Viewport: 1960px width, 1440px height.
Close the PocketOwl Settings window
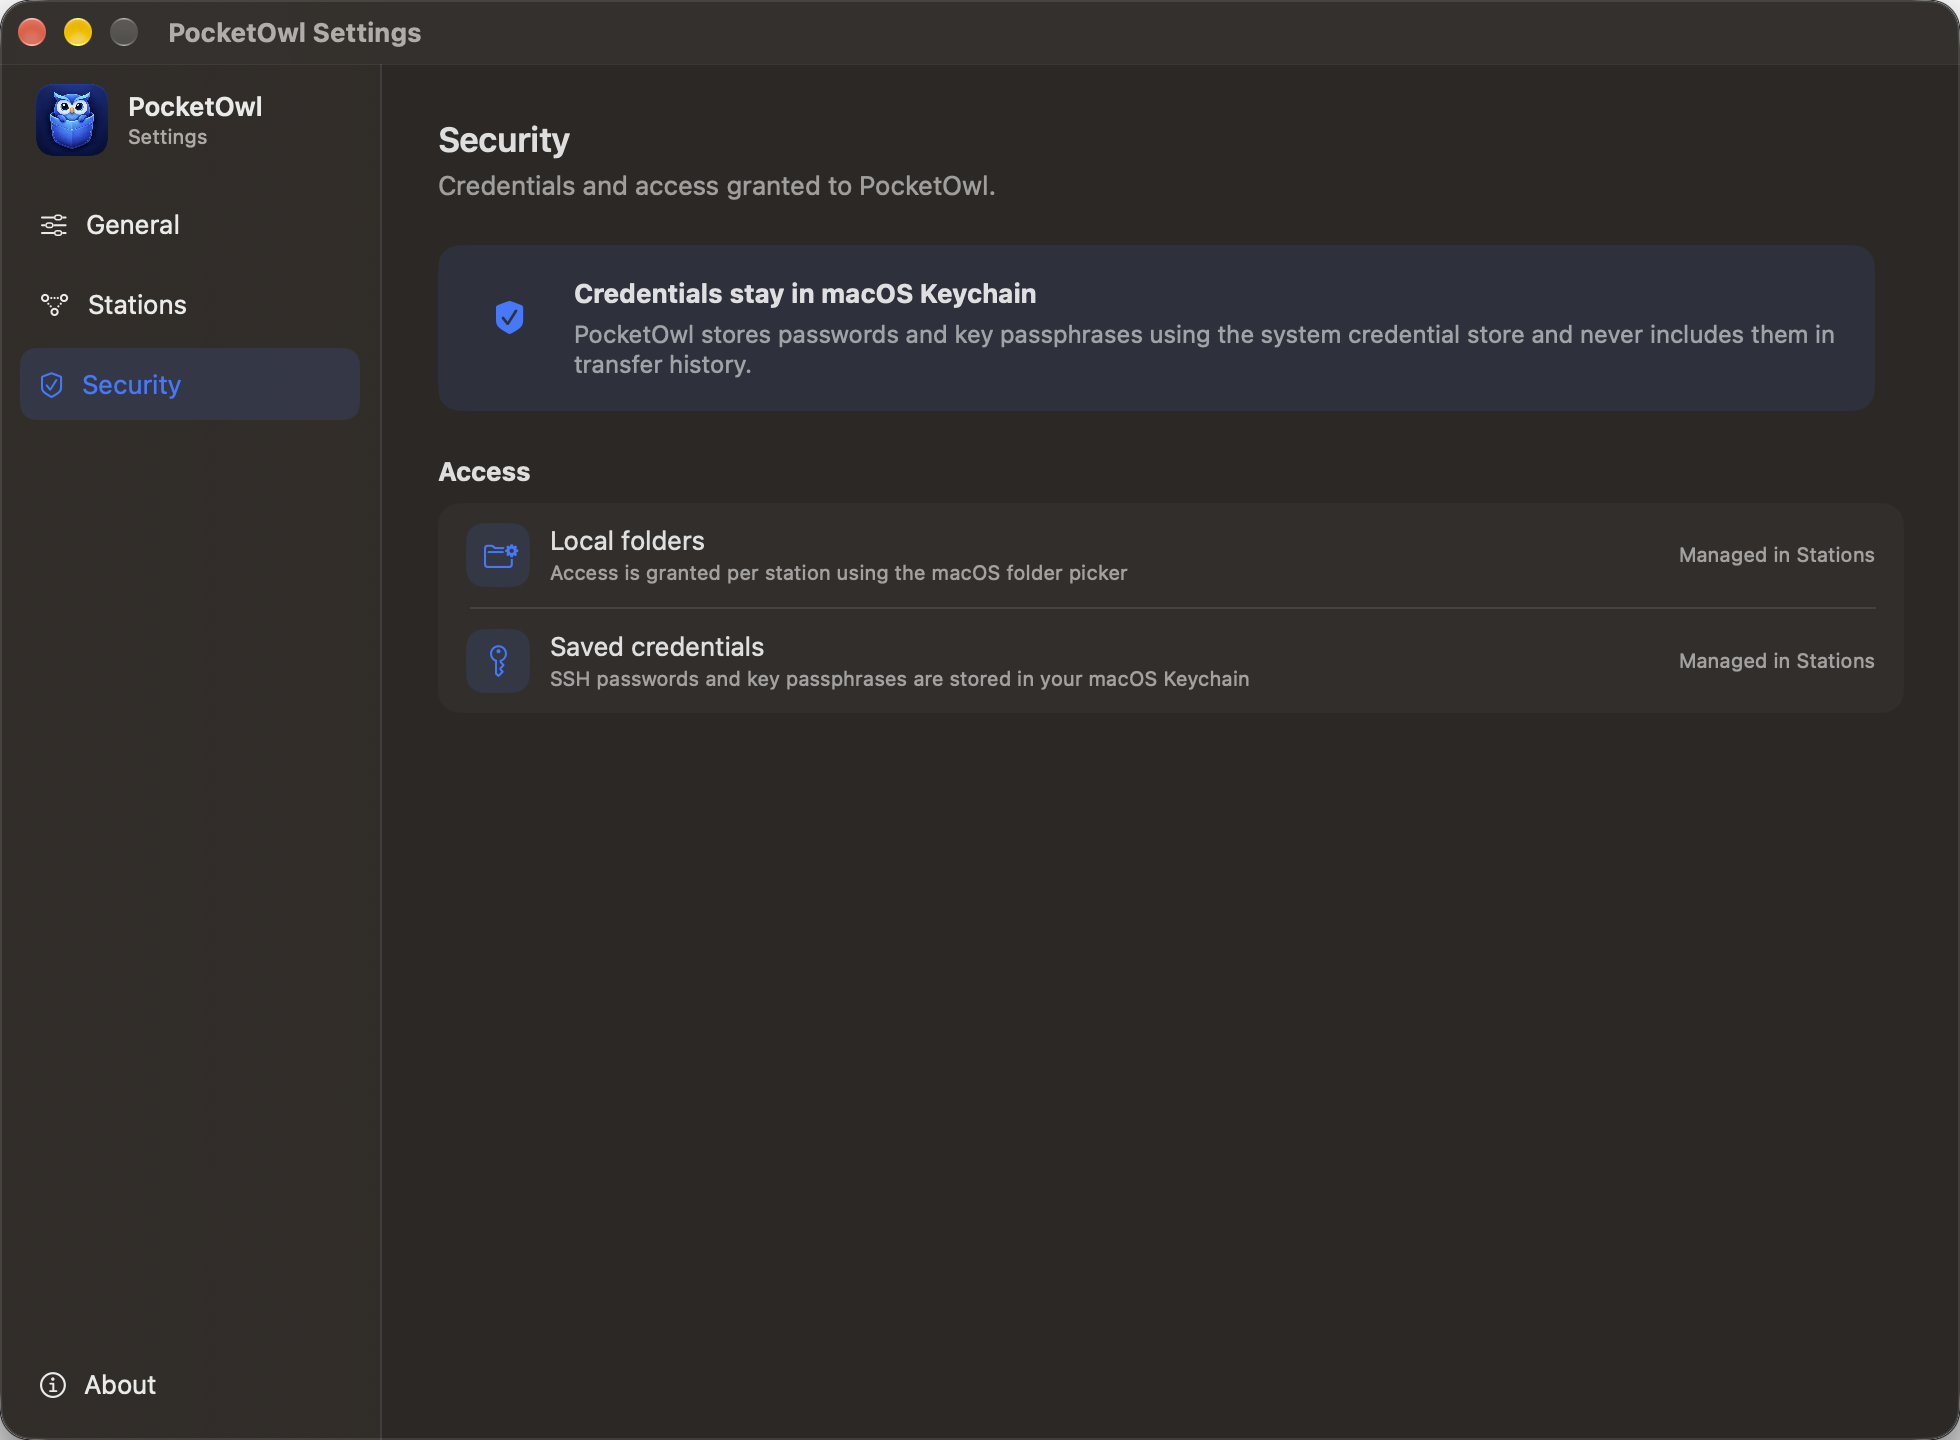[32, 32]
